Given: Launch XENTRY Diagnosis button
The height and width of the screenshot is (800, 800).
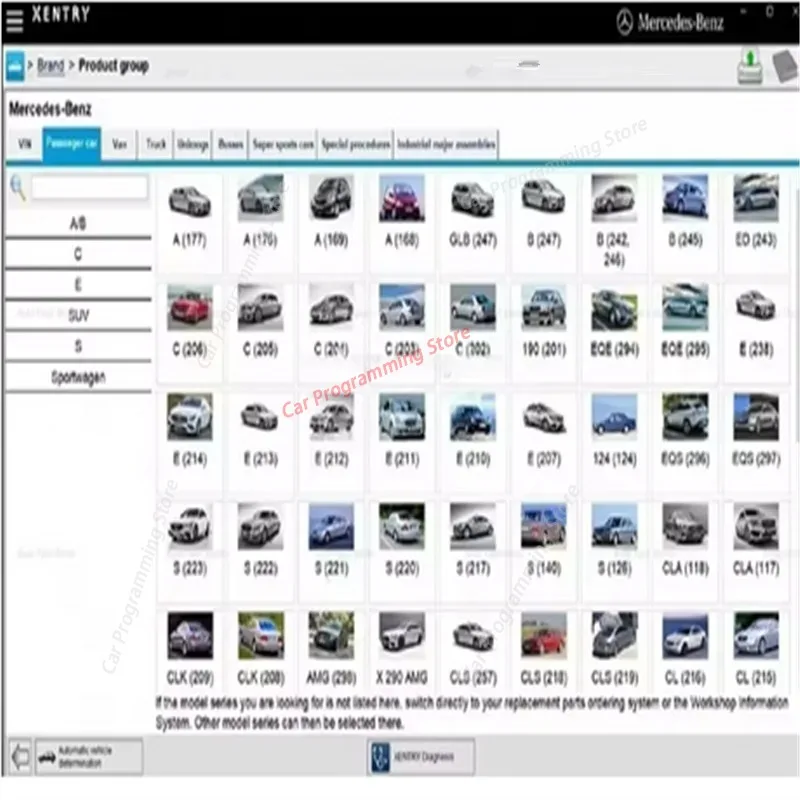Looking at the screenshot, I should pos(420,757).
